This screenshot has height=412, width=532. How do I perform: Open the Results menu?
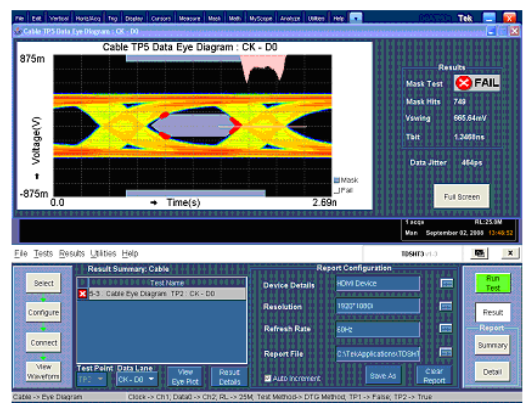click(x=71, y=253)
